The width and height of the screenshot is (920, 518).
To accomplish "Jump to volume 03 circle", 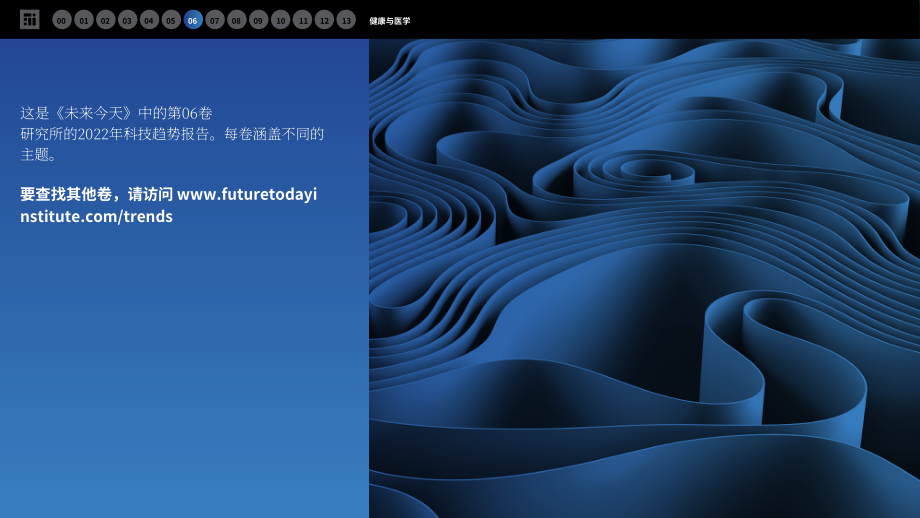I will [x=127, y=20].
